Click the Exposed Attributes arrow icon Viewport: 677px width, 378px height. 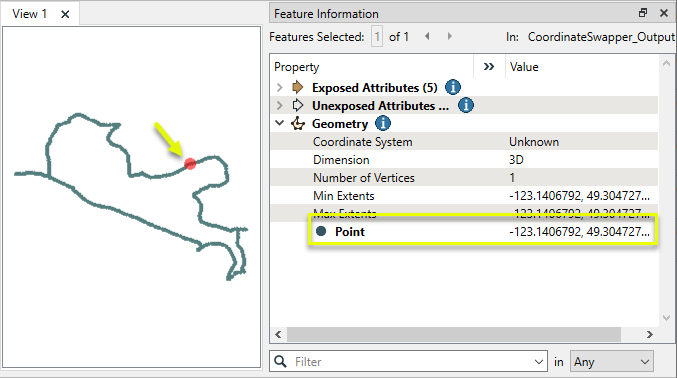[297, 87]
